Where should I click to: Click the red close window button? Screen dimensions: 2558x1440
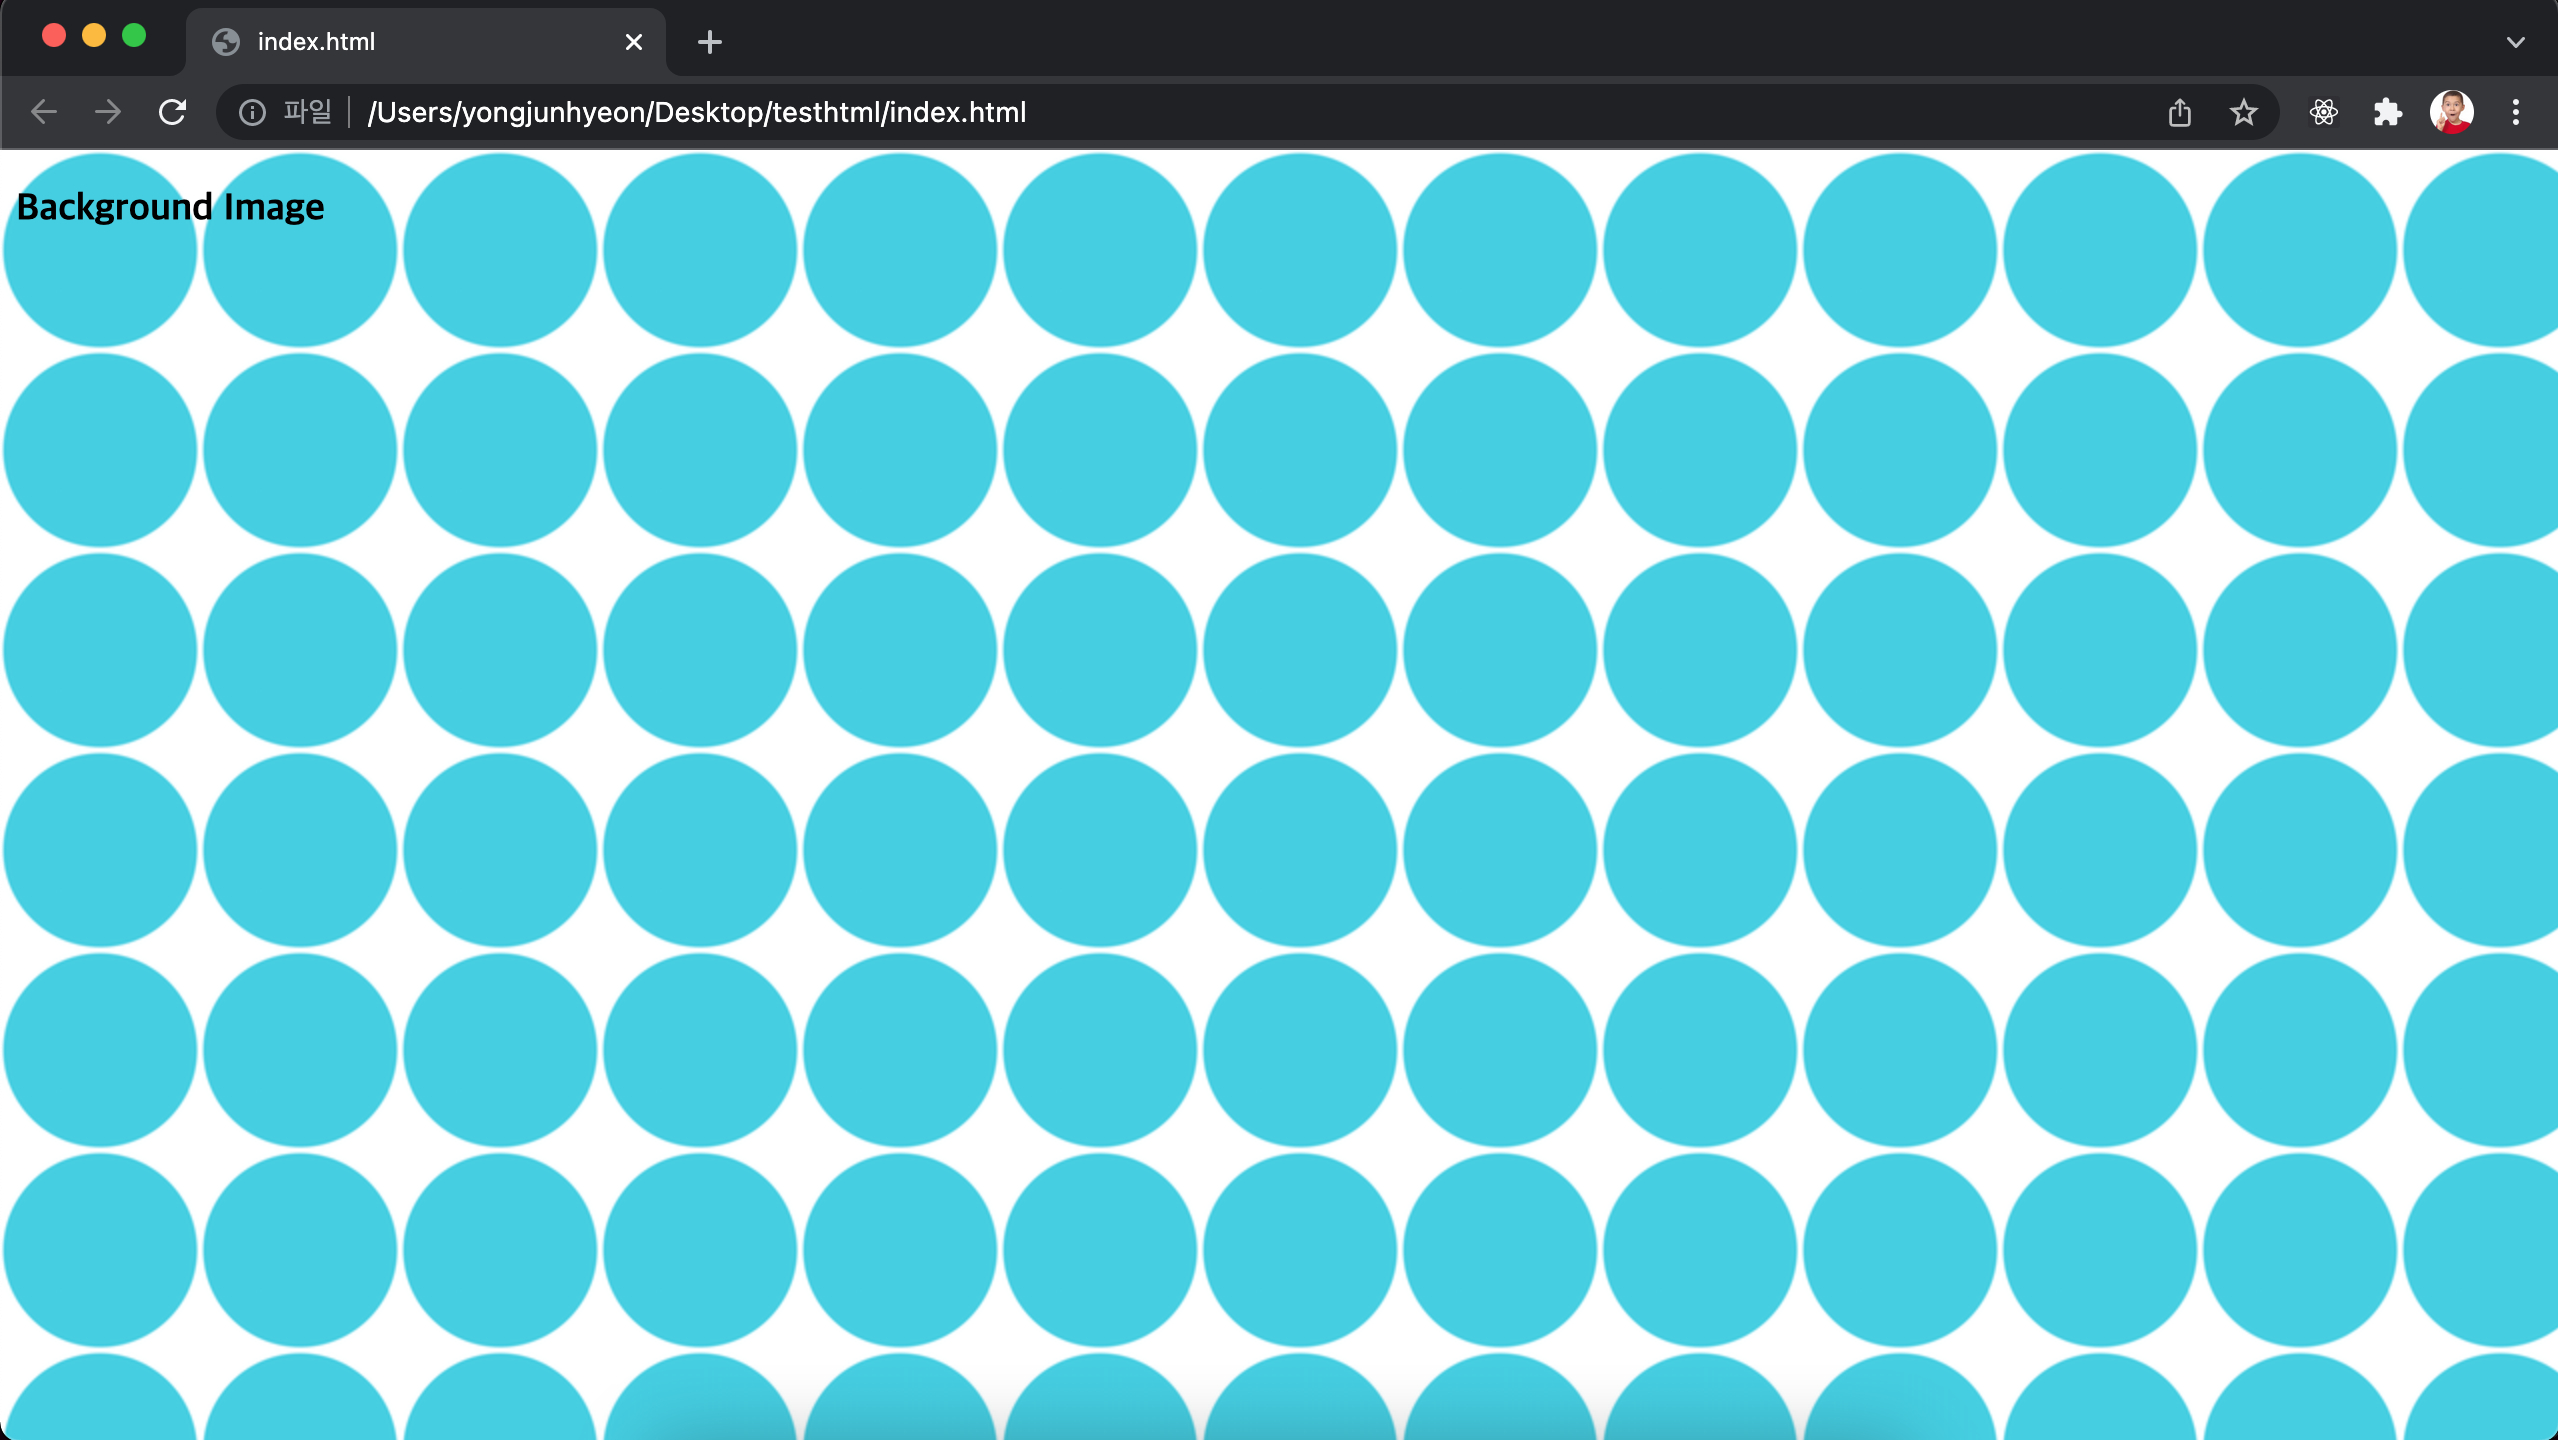pyautogui.click(x=54, y=36)
